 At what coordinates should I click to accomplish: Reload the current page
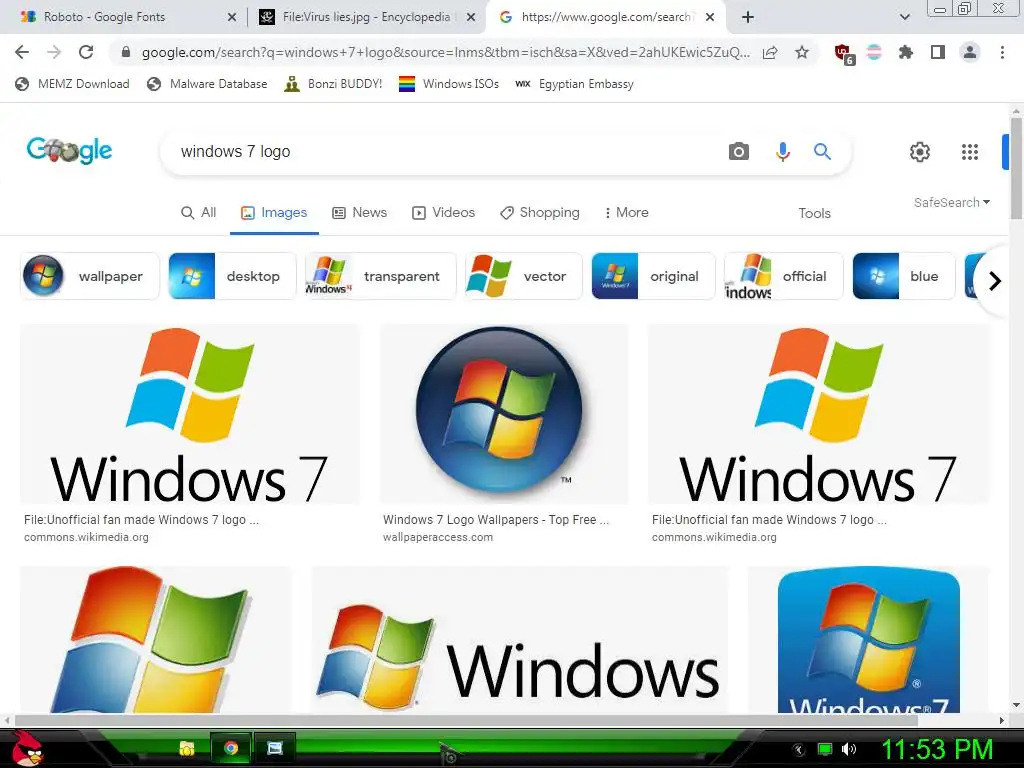point(86,52)
